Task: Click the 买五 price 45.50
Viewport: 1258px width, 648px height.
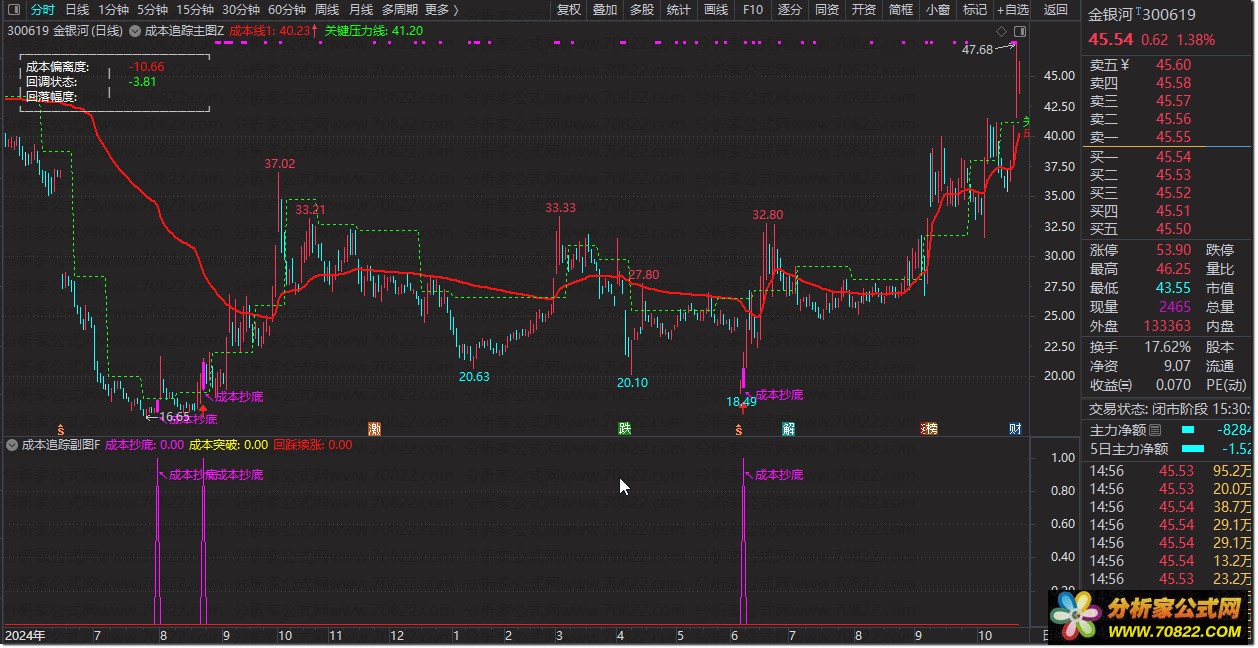Action: [1174, 229]
